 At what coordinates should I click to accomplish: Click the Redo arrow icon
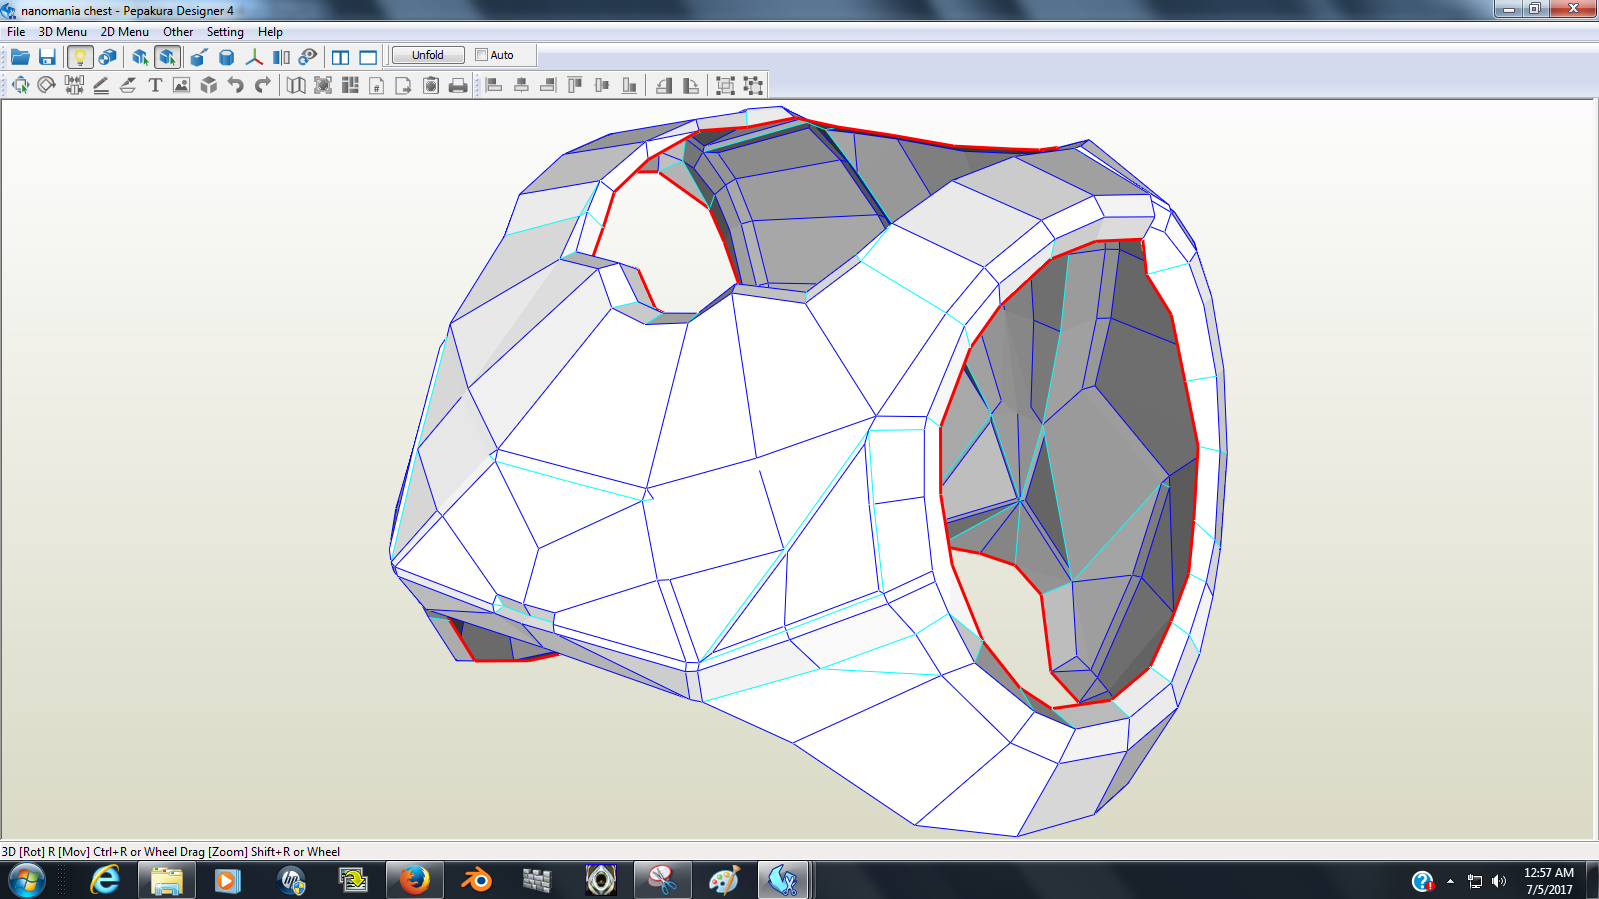click(263, 85)
